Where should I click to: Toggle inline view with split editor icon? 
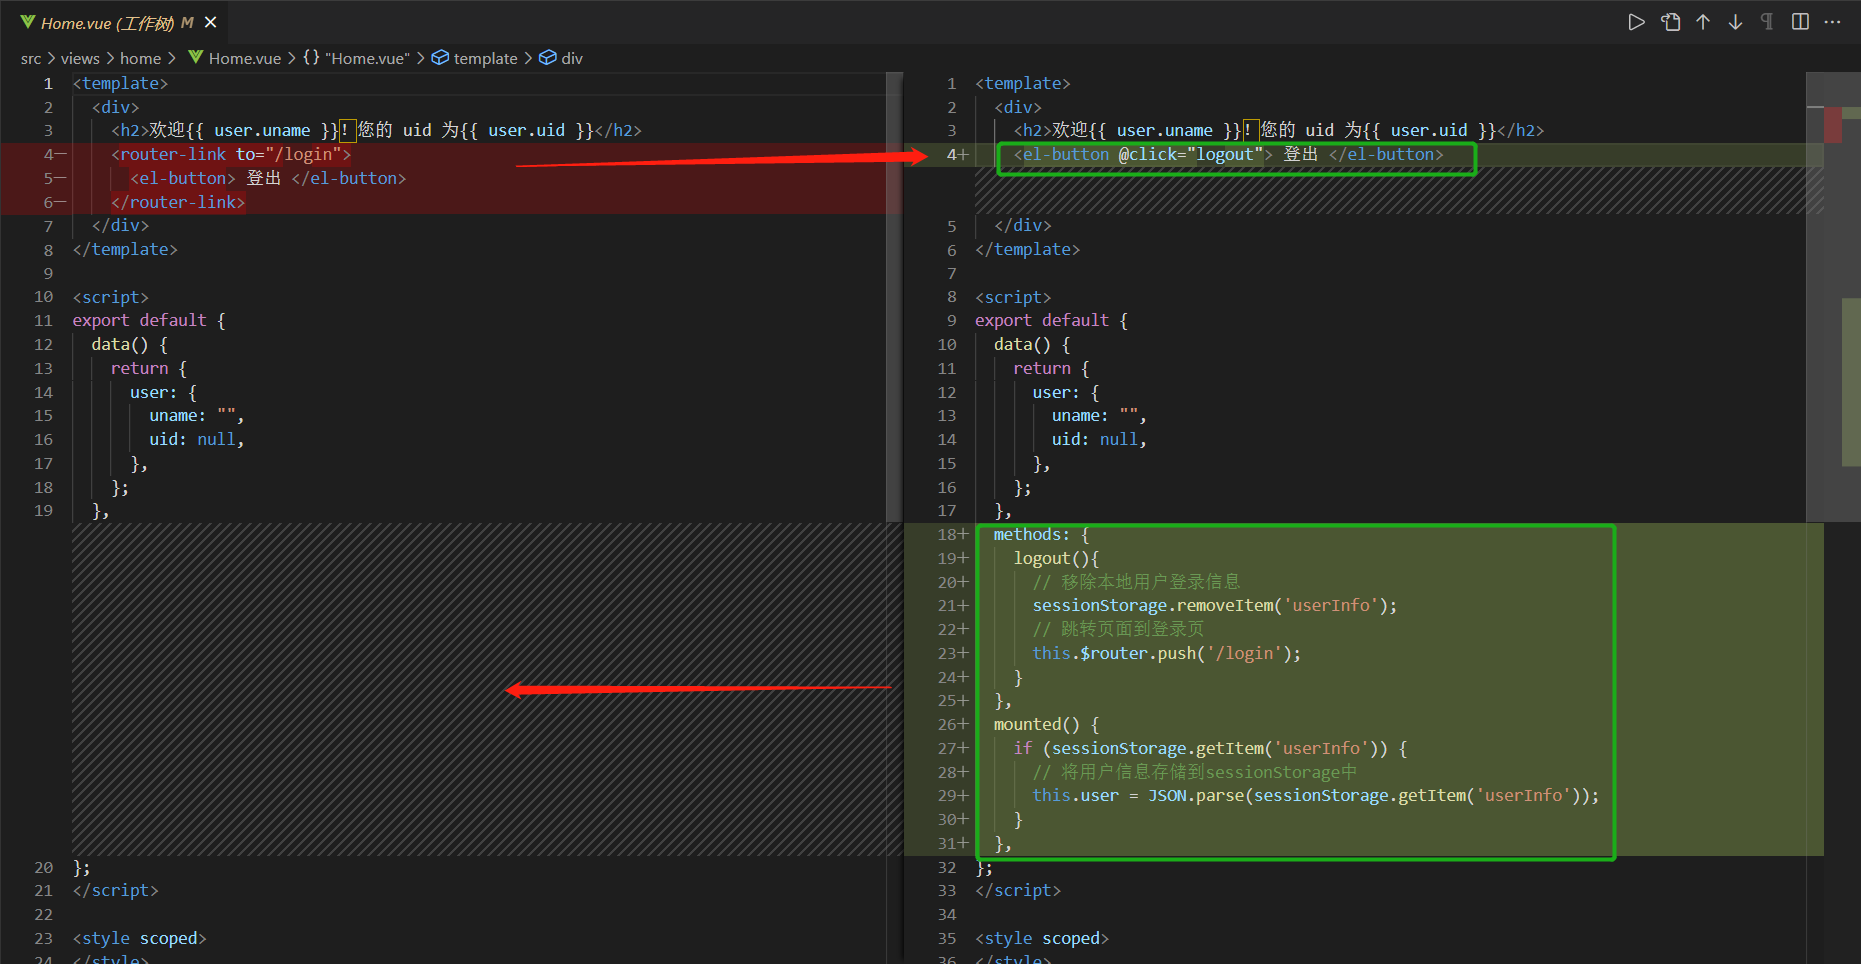(1800, 22)
